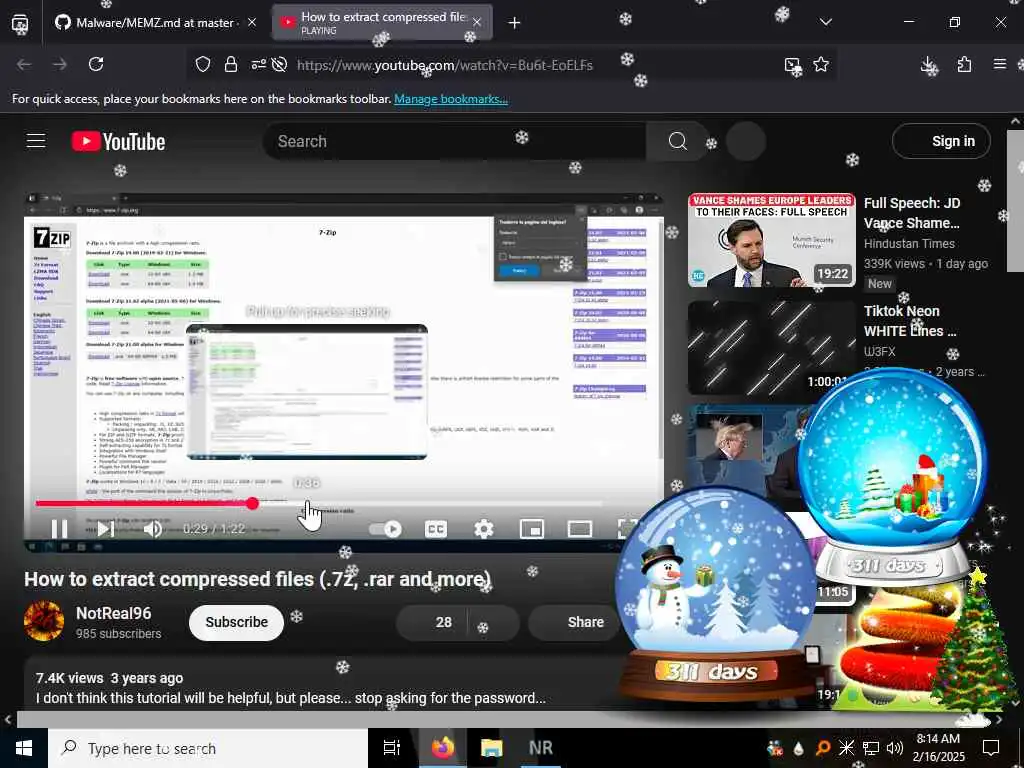Open Hindustan Times channel name
This screenshot has height=768, width=1024.
[909, 244]
